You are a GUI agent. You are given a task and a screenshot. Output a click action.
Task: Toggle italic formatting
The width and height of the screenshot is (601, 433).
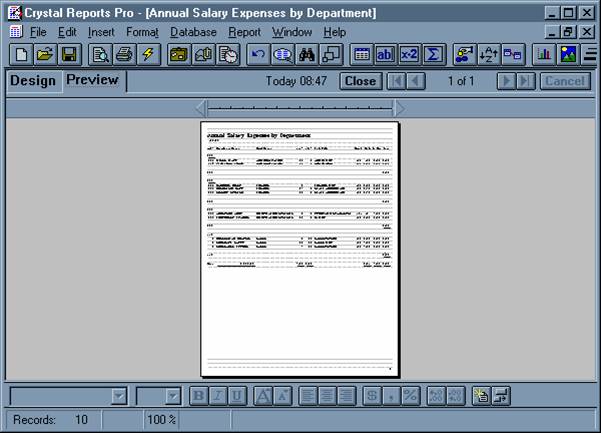tap(218, 396)
